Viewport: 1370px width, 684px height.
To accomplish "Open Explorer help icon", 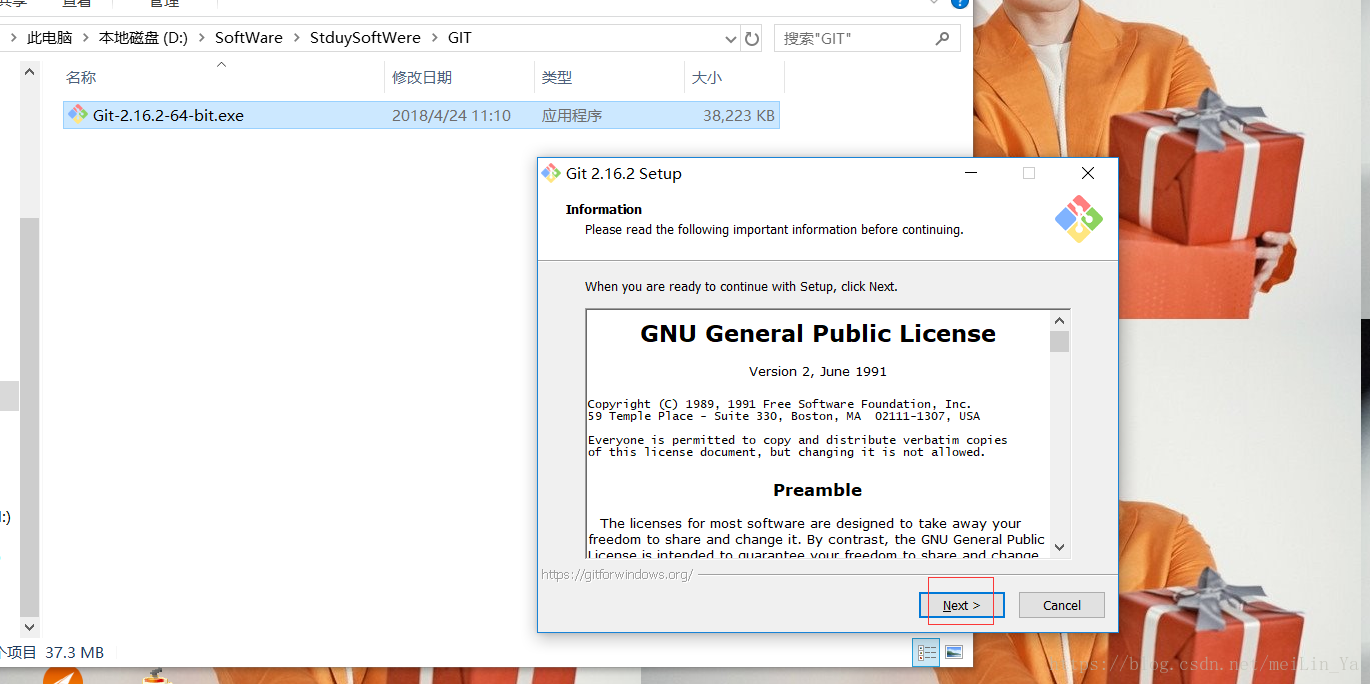I will (960, 4).
